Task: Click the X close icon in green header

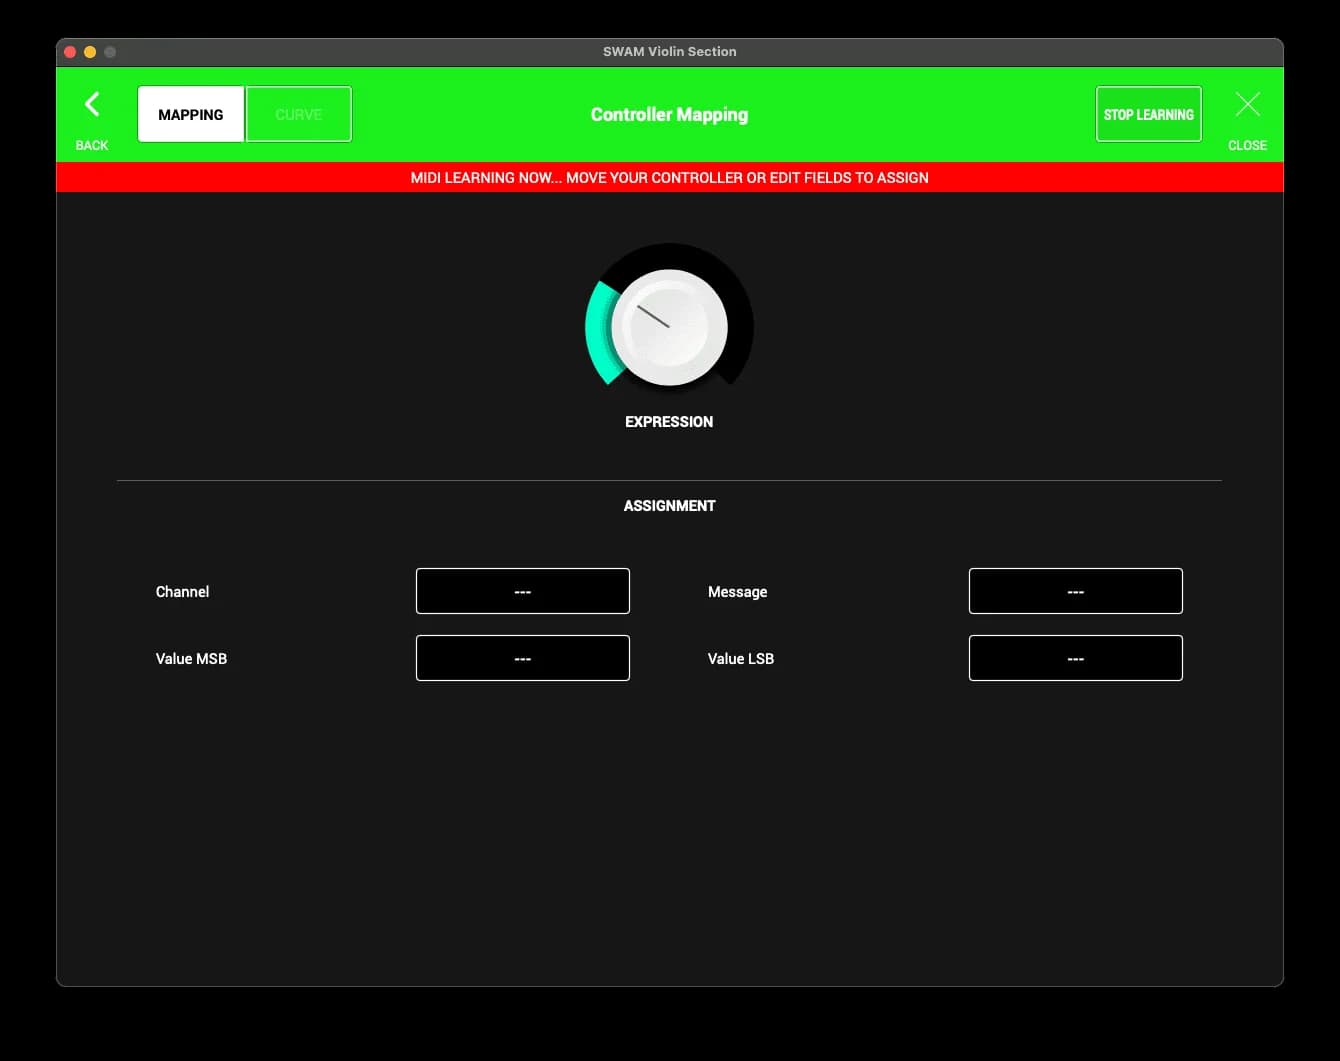Action: tap(1247, 105)
